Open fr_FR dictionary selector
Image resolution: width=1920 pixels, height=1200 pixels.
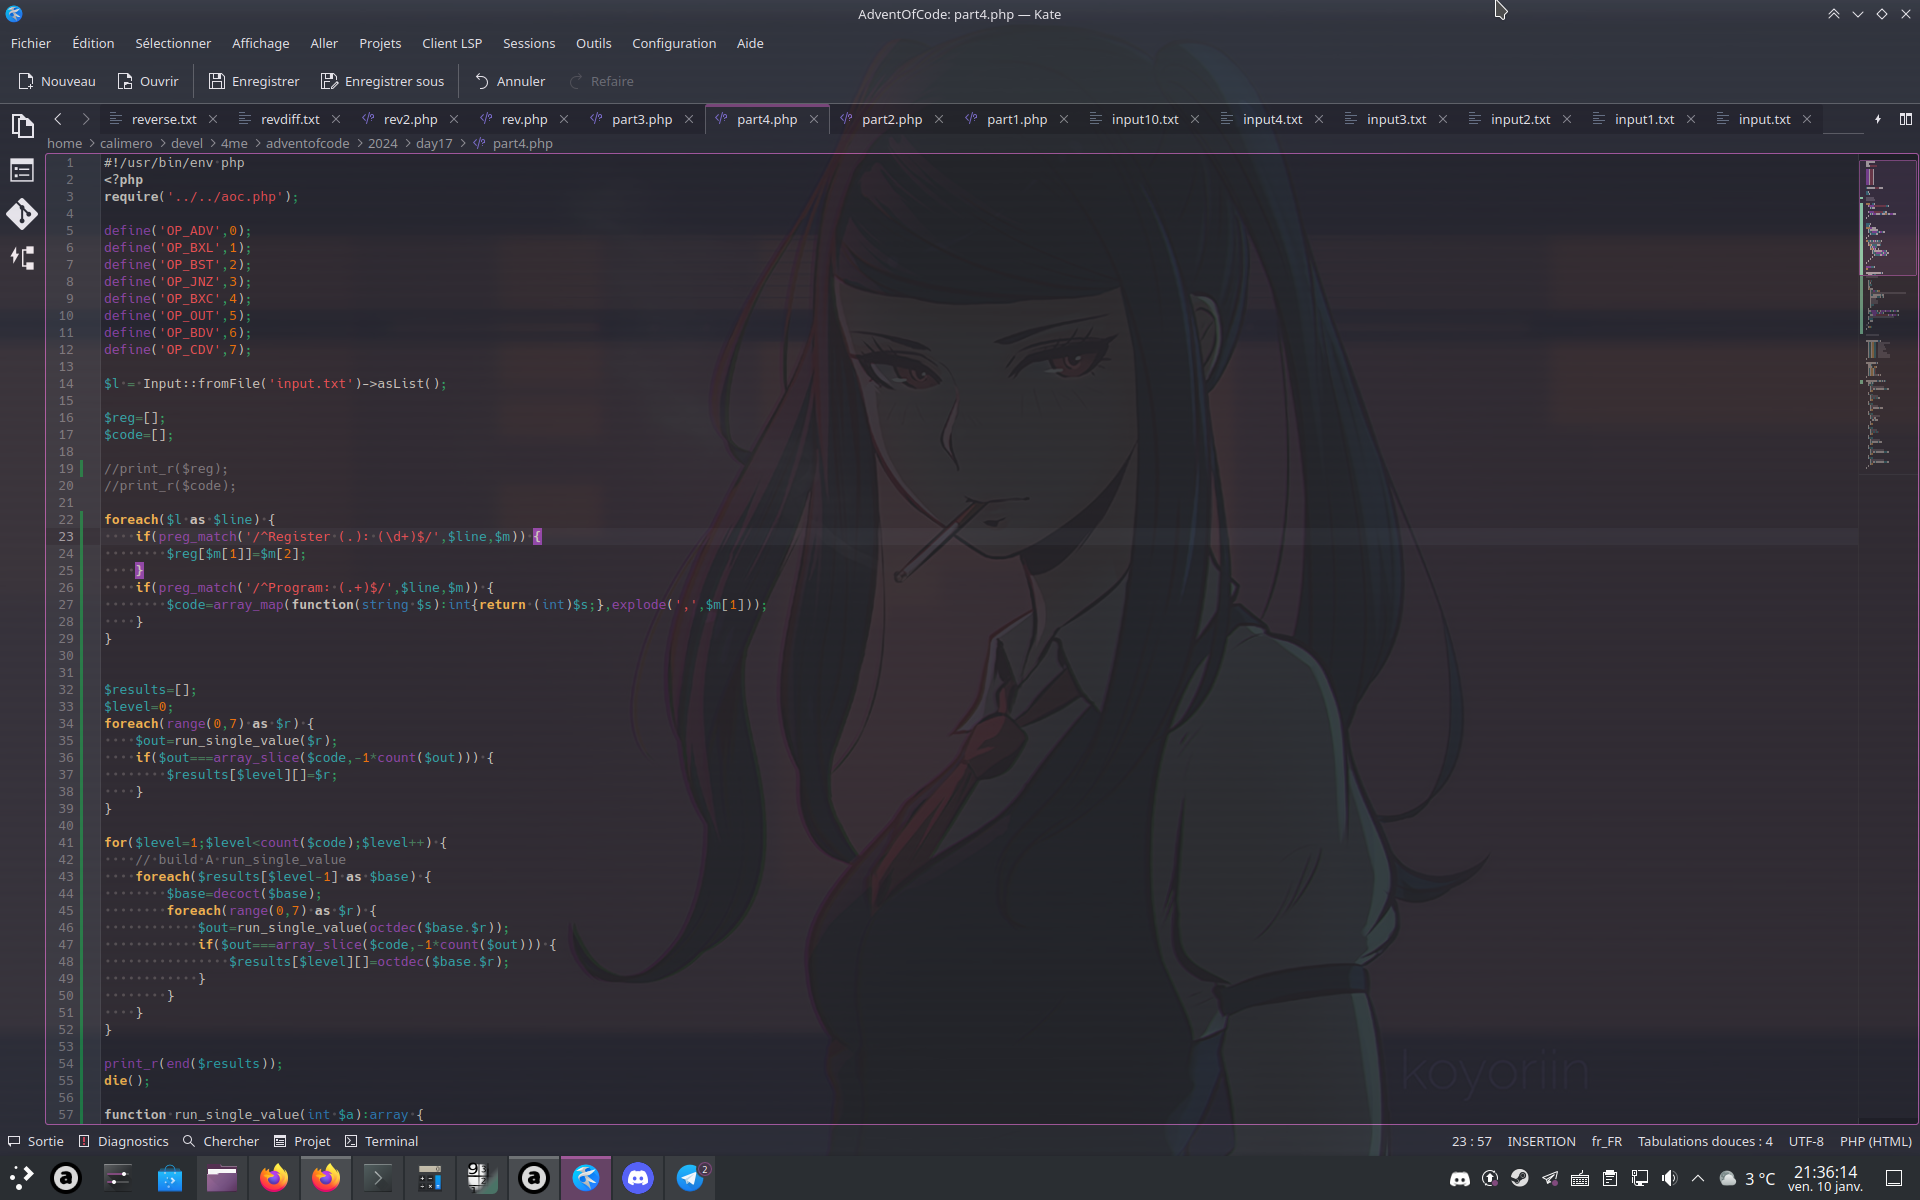[1607, 1141]
